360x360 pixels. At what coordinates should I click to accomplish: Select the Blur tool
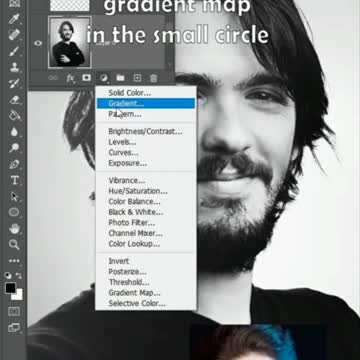click(14, 132)
